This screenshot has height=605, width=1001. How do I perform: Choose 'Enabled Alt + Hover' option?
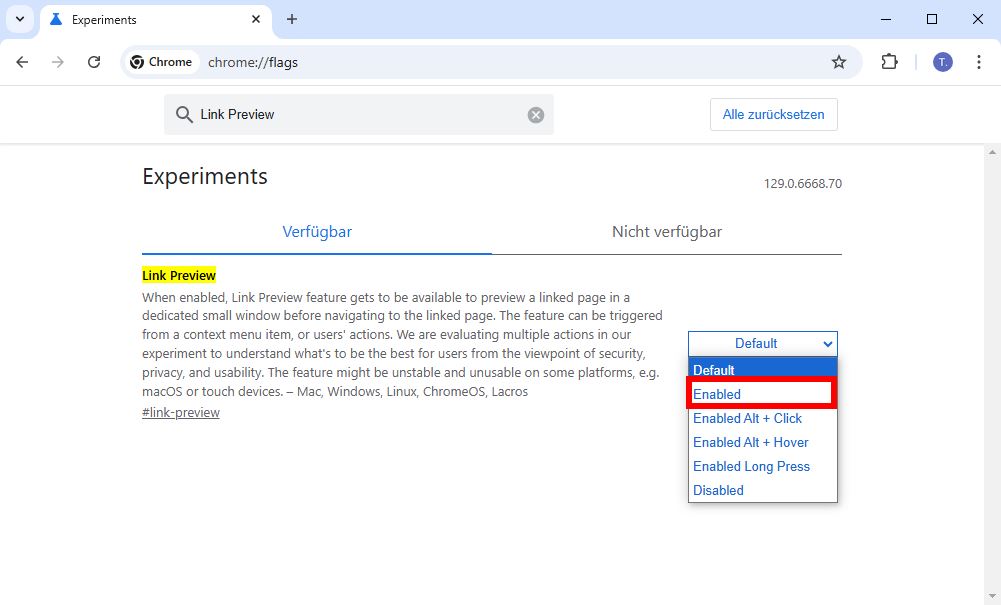coord(750,442)
